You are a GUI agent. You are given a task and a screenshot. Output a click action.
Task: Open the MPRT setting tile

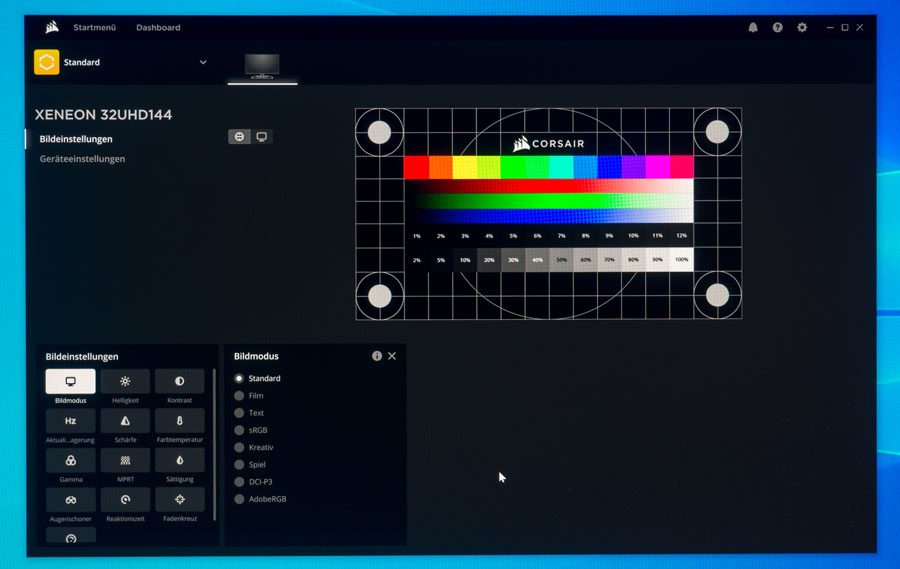coord(125,460)
